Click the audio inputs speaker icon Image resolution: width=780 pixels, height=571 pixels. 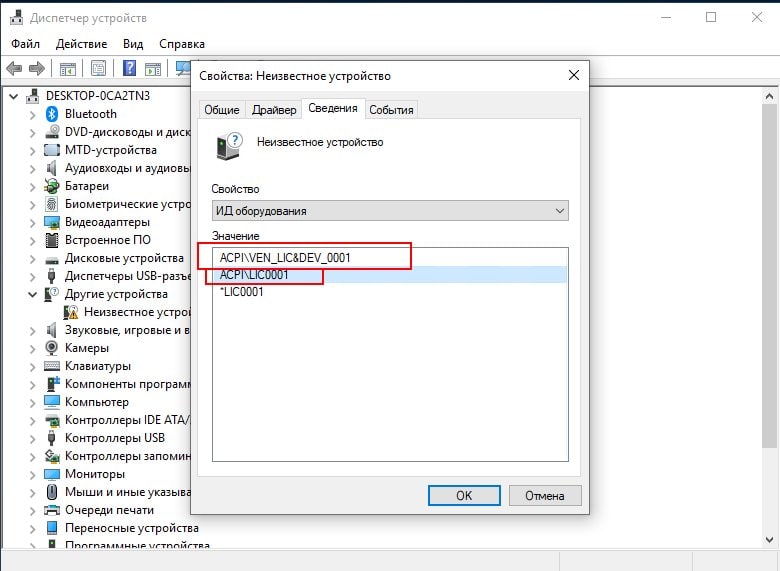[52, 168]
